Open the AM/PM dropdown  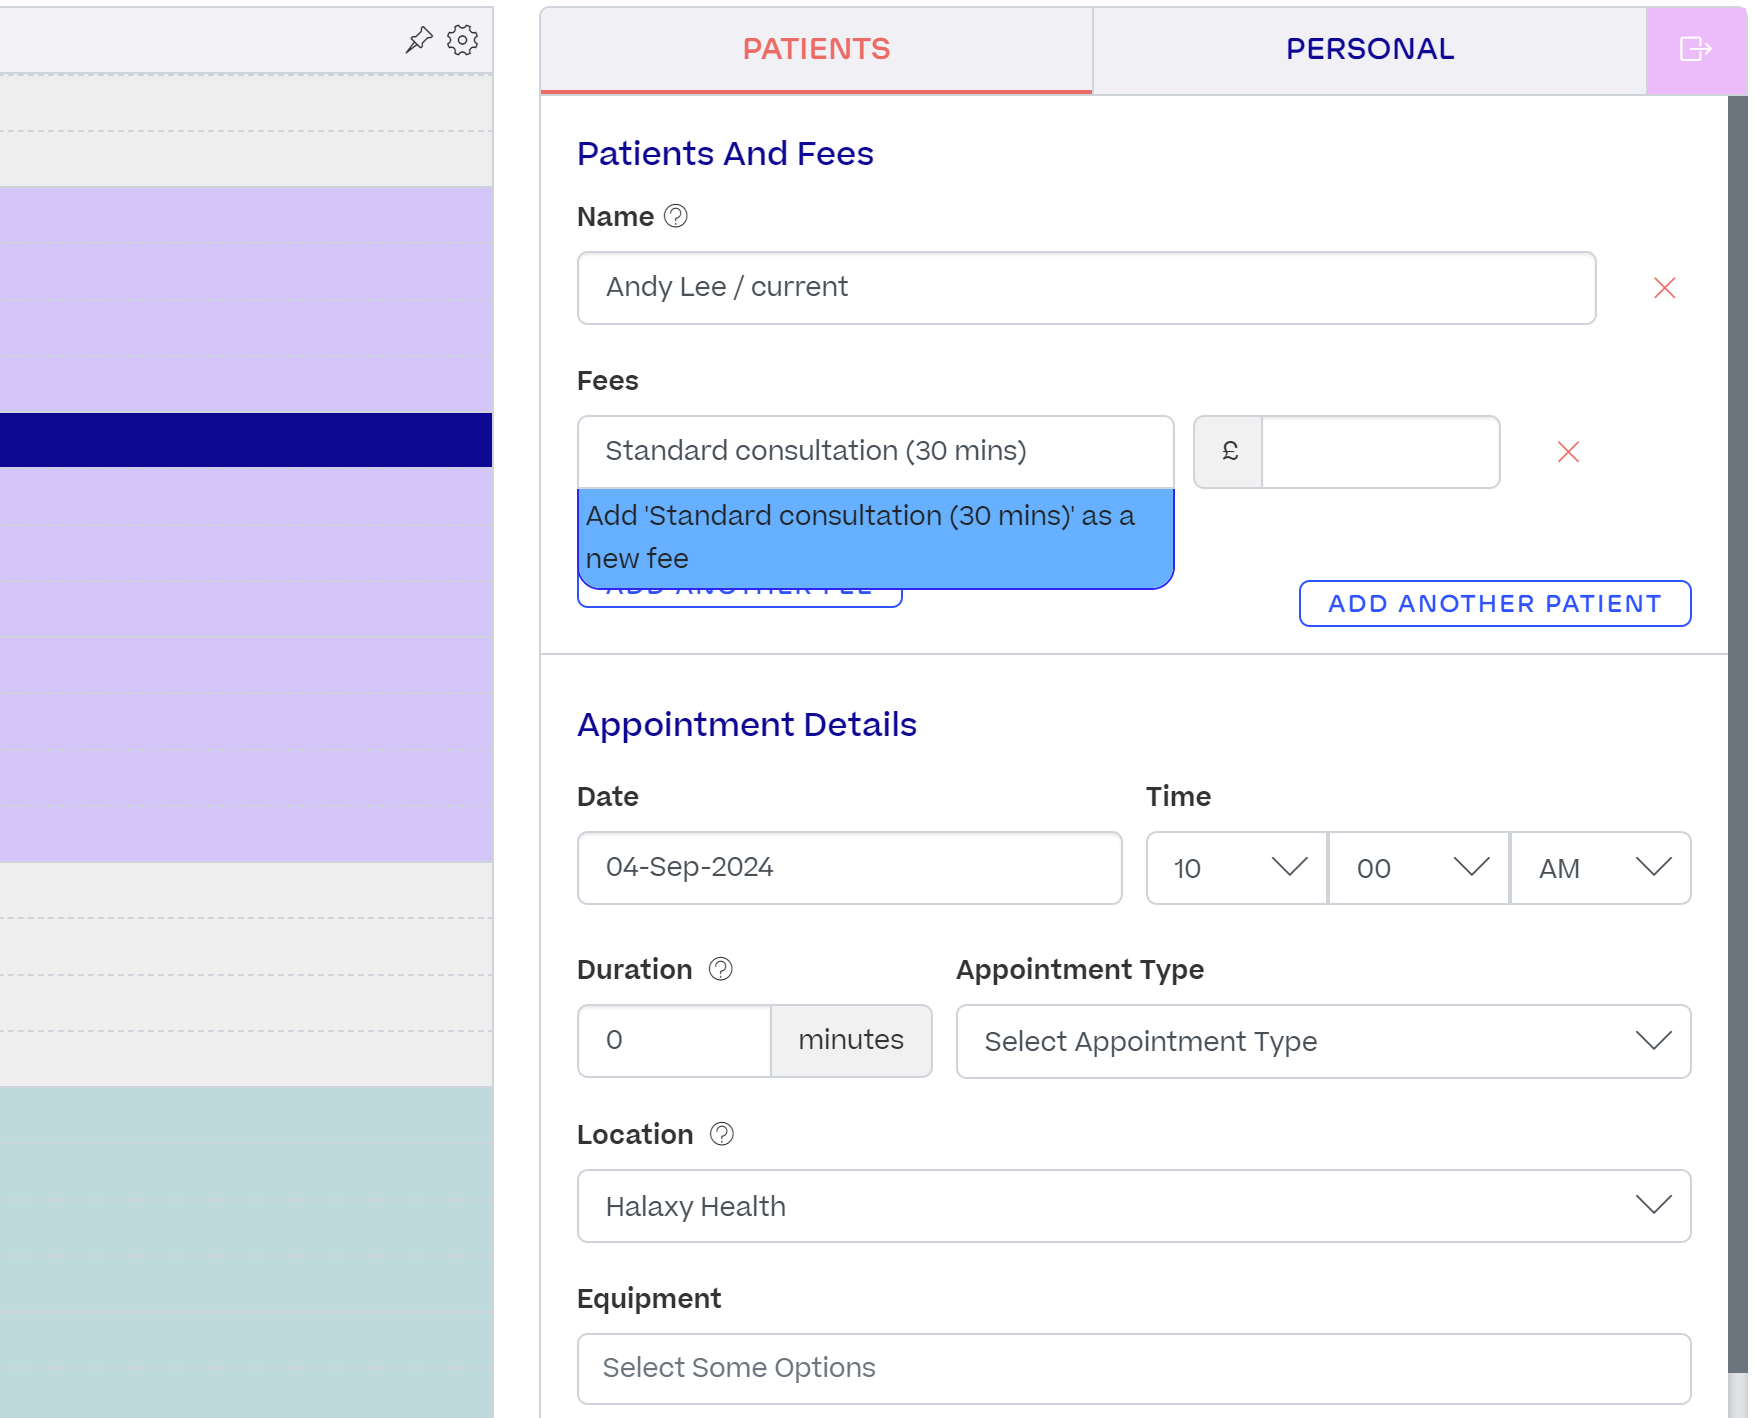1601,868
